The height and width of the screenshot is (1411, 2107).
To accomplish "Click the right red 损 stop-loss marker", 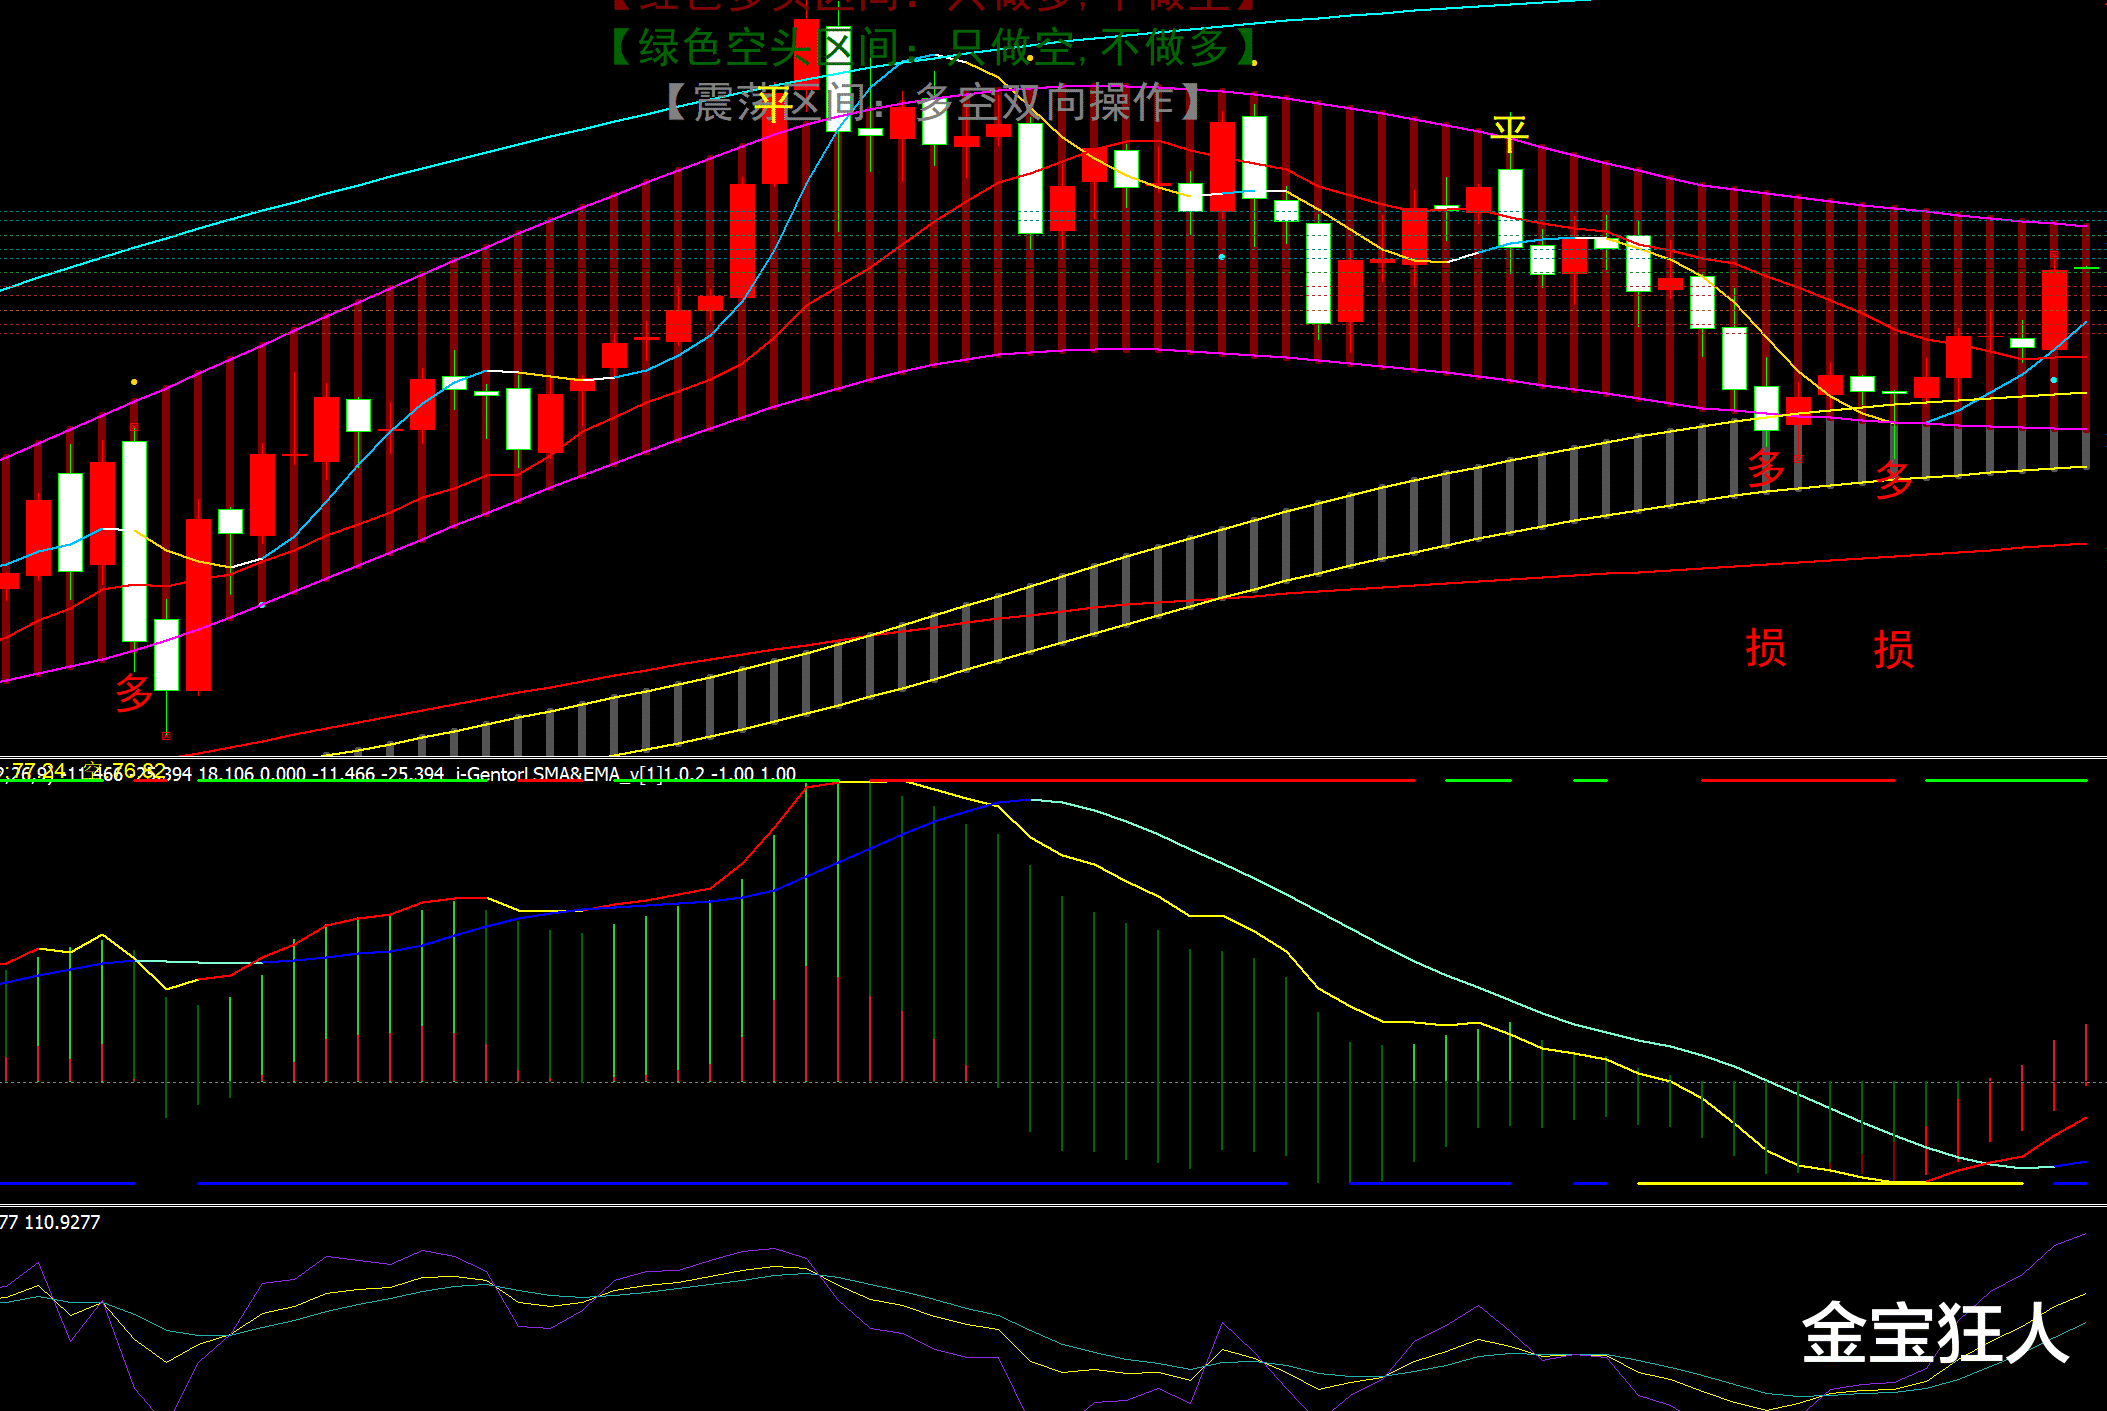I will tap(1894, 650).
